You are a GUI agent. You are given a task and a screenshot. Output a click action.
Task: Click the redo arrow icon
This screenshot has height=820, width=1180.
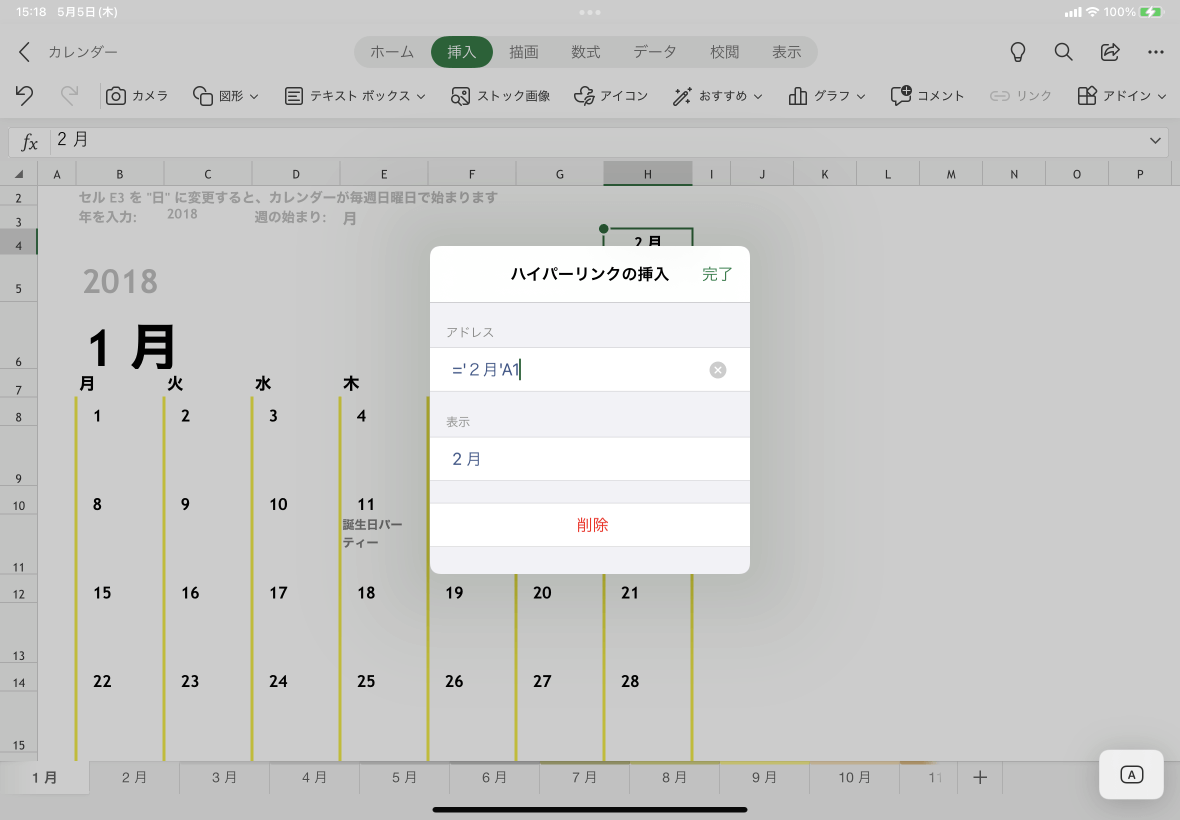tap(69, 96)
